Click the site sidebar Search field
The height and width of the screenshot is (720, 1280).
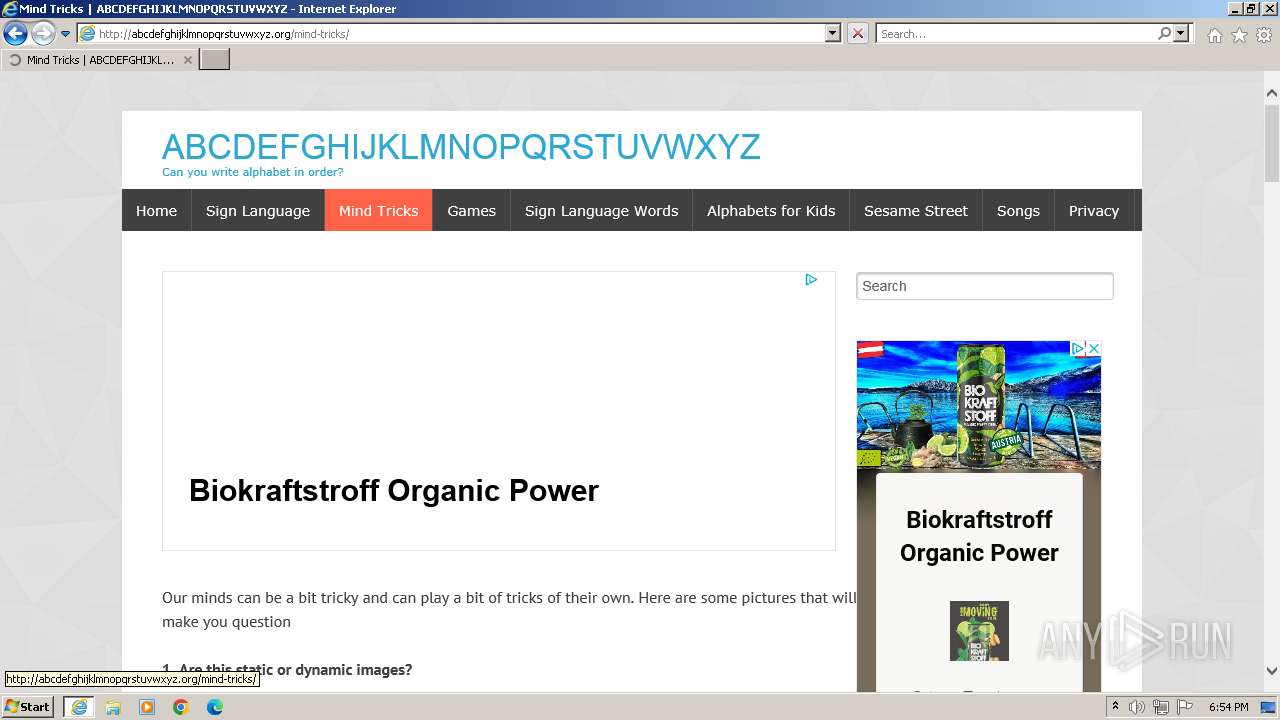(x=985, y=286)
